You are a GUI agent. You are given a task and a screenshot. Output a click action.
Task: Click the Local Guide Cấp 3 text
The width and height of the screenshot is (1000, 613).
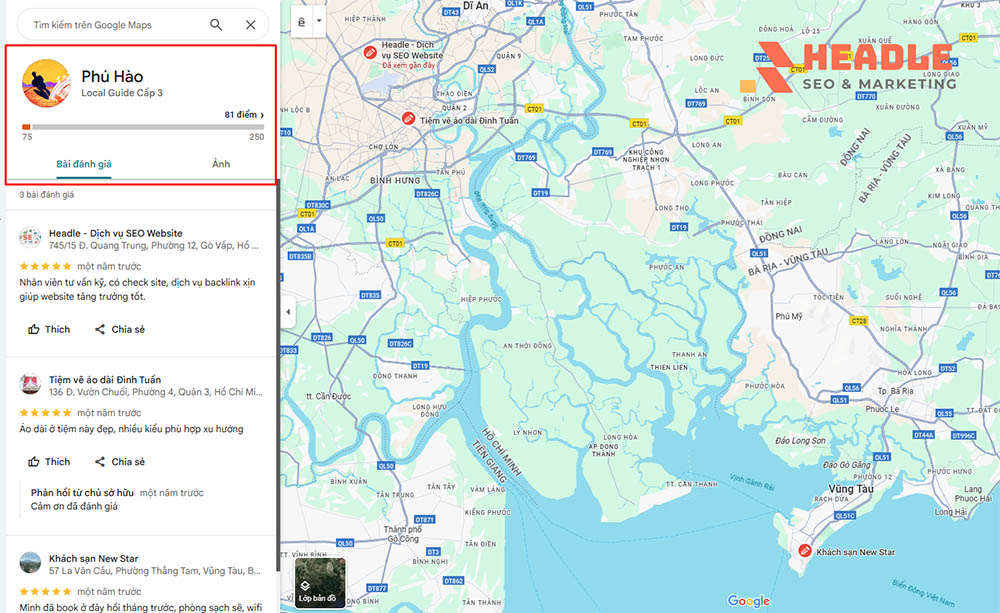(122, 92)
